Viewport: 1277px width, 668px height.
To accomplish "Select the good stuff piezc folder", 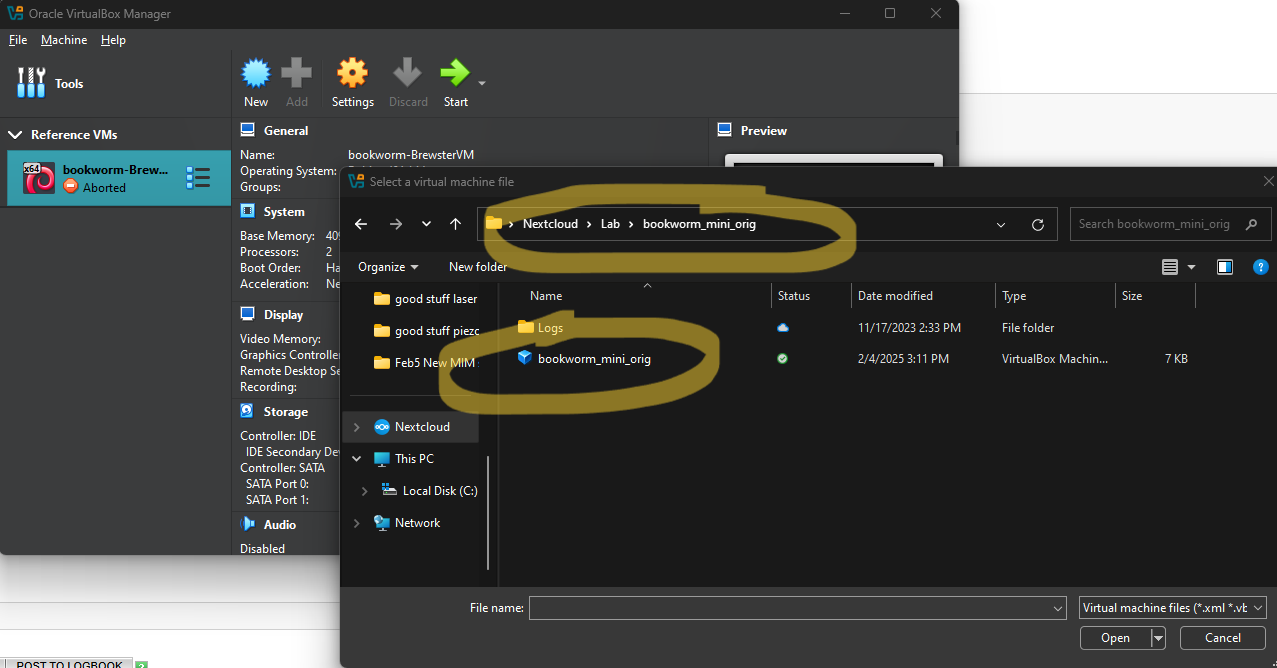I will [x=426, y=331].
